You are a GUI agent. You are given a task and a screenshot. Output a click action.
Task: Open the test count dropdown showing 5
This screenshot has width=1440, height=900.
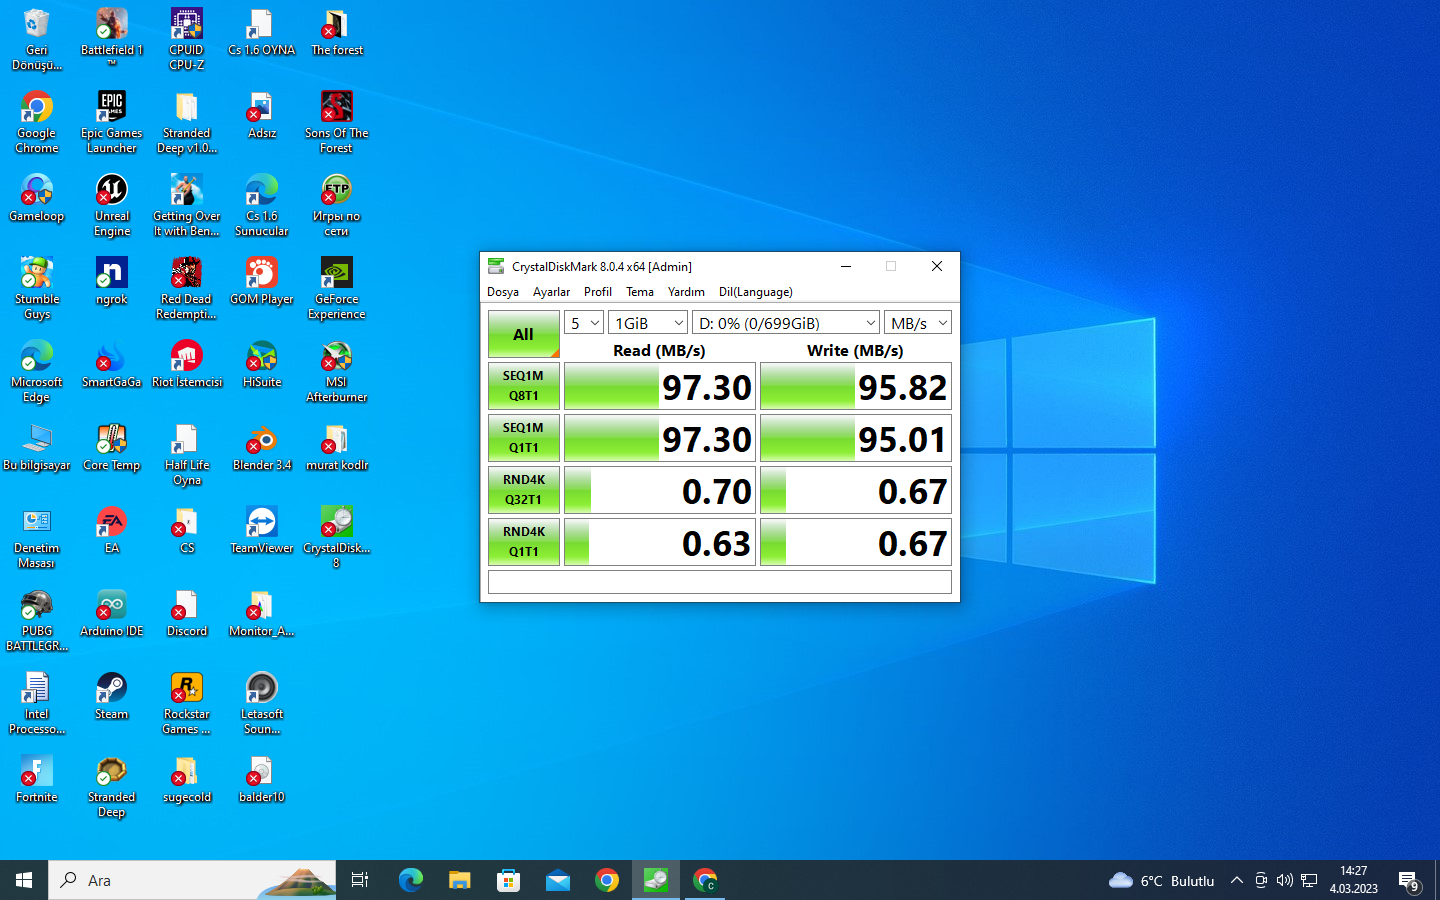[x=584, y=323]
